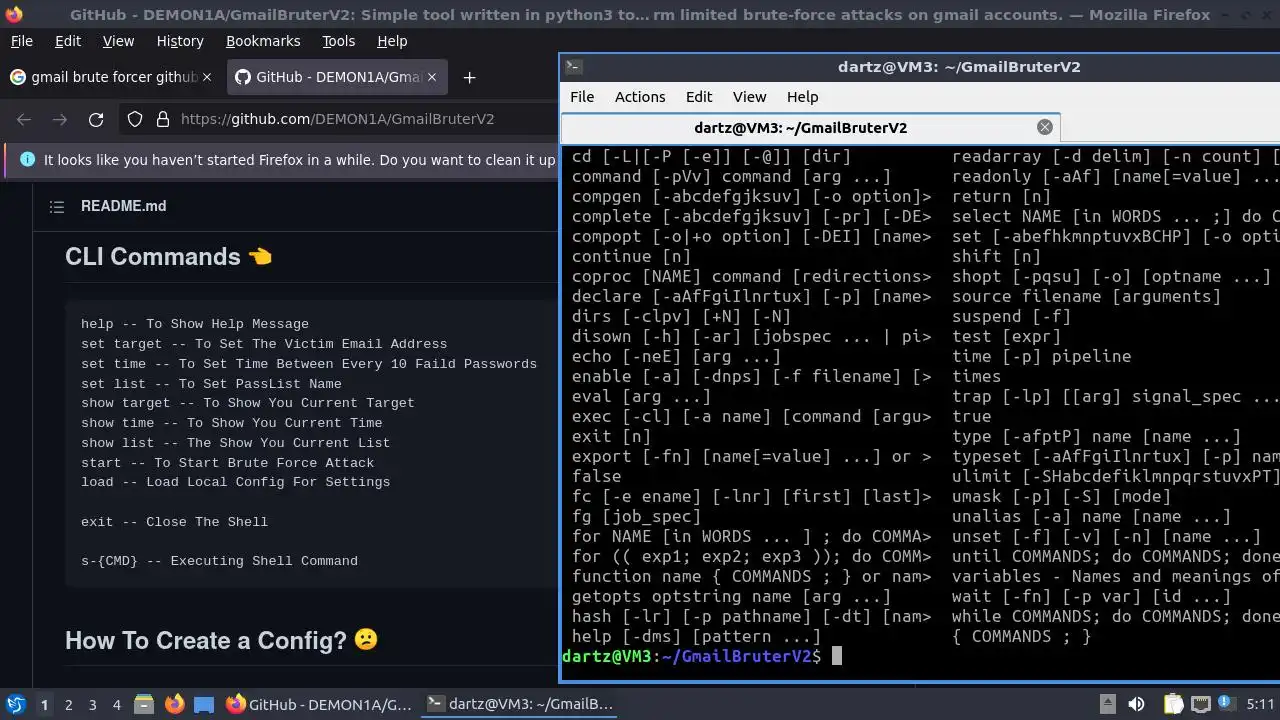Click the Firefox forward arrow button

click(60, 119)
